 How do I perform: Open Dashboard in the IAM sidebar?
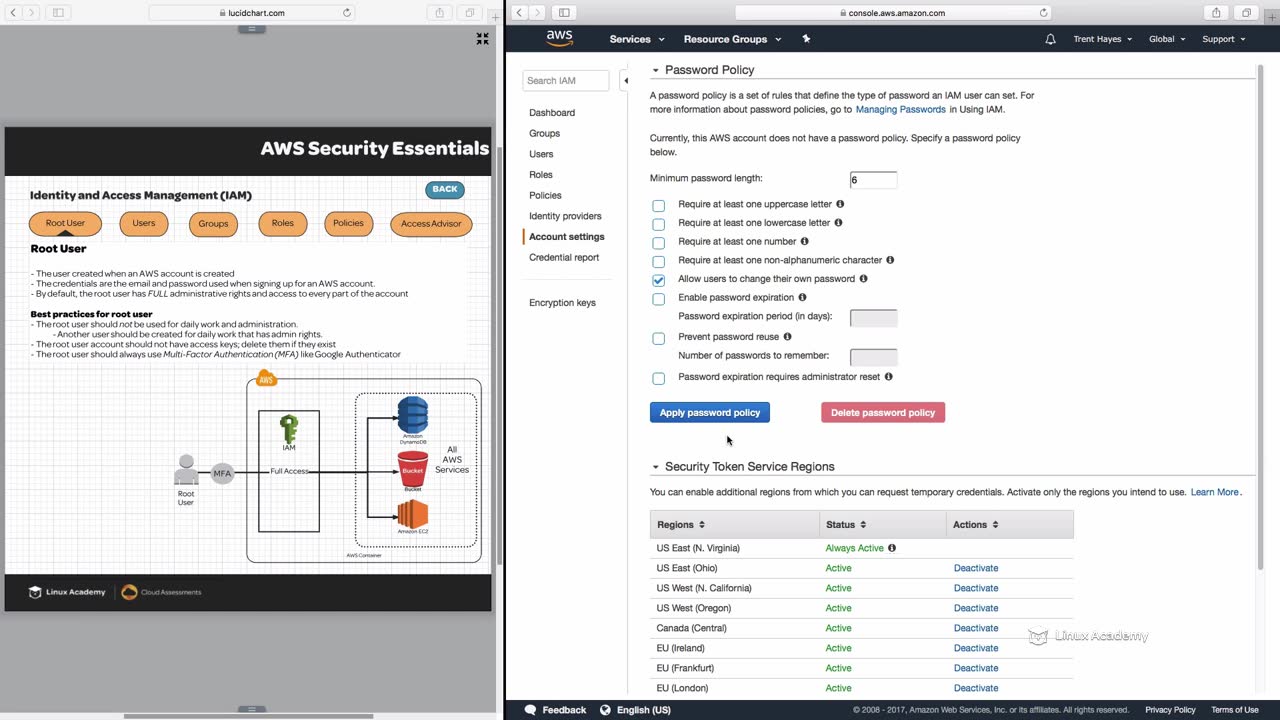[x=552, y=112]
